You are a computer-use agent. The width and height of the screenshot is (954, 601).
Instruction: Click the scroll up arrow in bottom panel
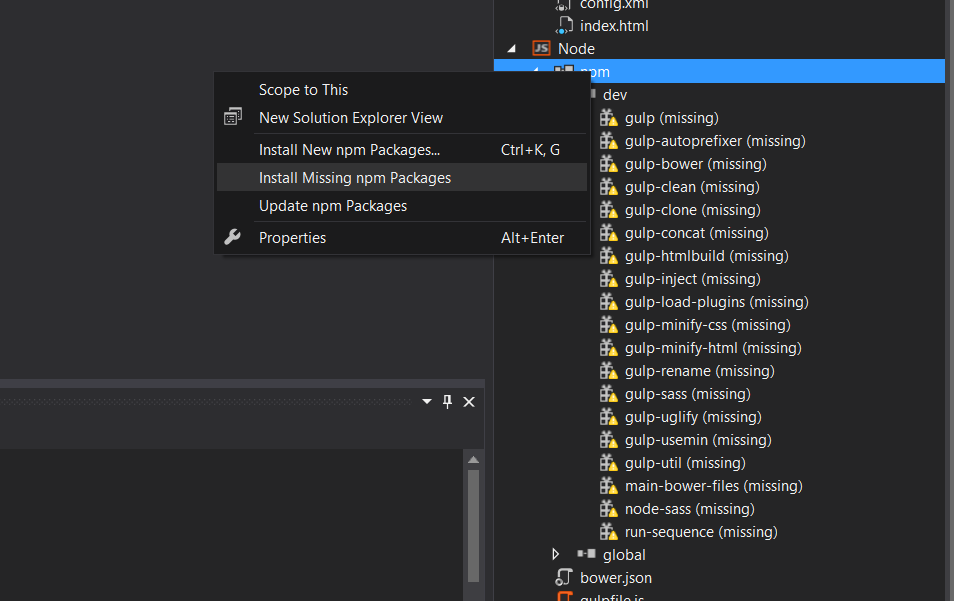tap(473, 459)
